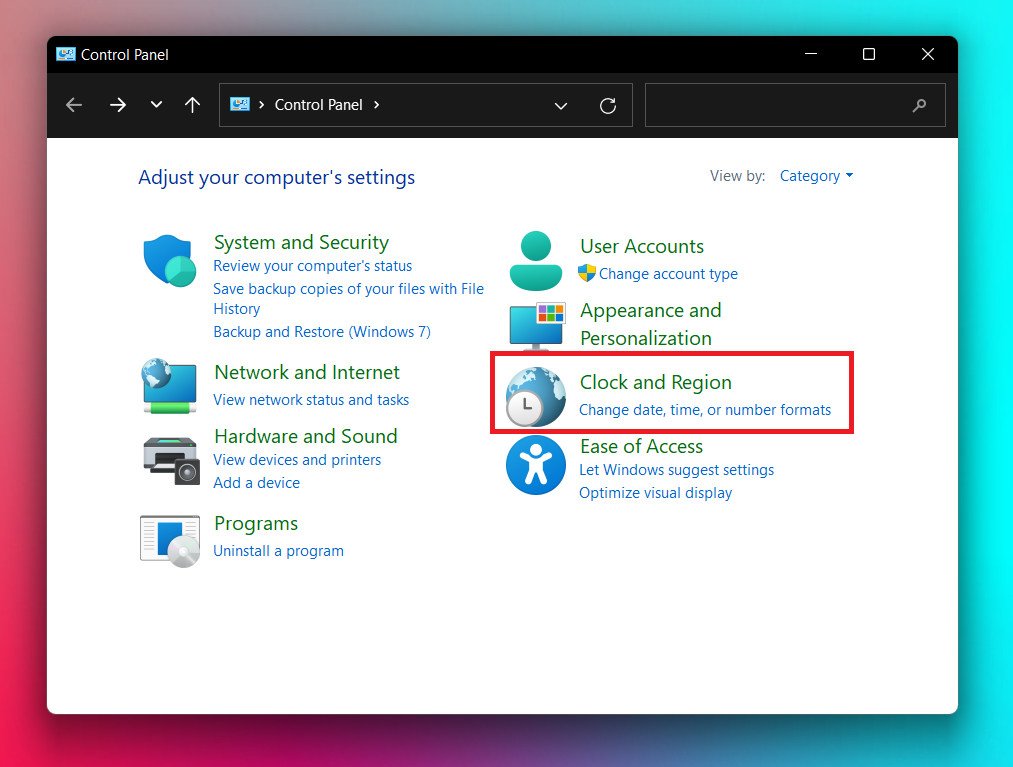
Task: Click the Appearance and Personalization monitor icon
Action: click(538, 326)
